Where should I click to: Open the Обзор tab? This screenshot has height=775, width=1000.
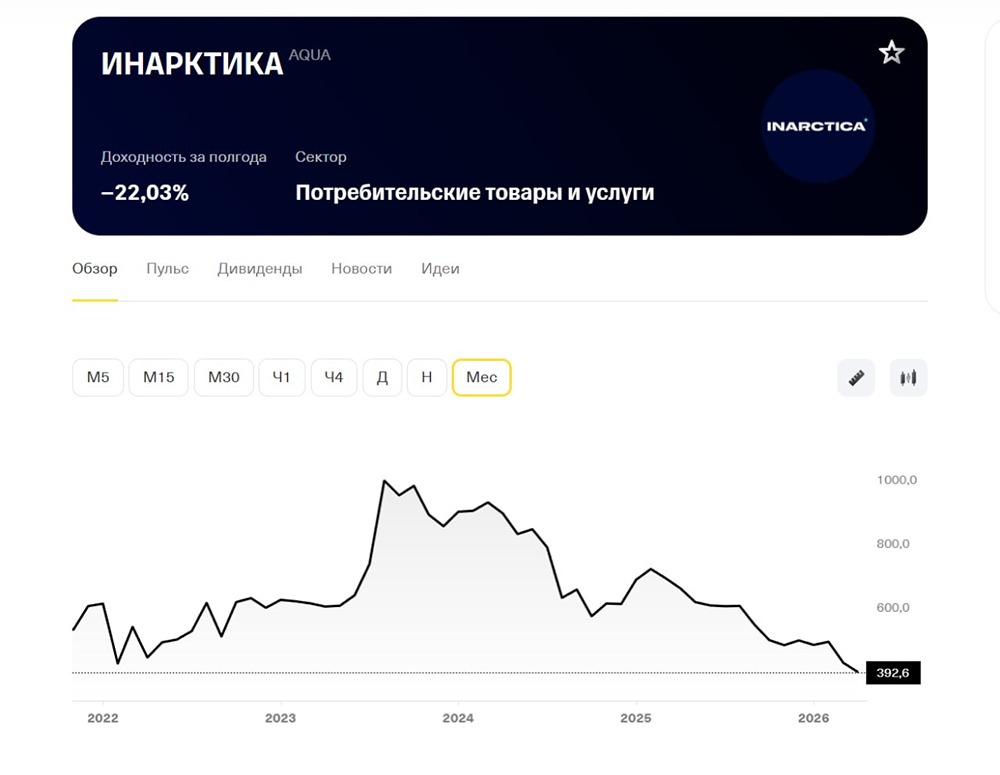(93, 268)
